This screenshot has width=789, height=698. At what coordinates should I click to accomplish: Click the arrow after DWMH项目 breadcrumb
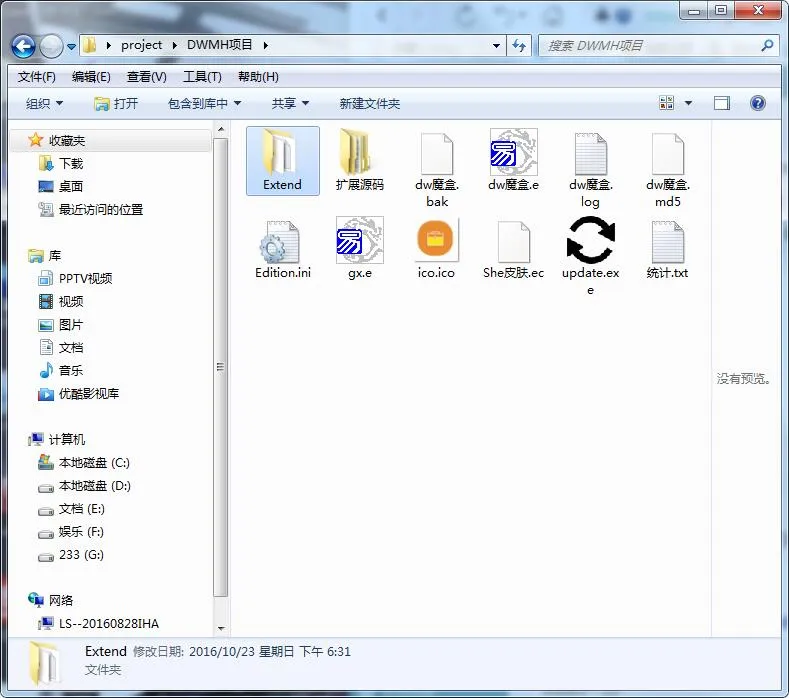click(265, 45)
